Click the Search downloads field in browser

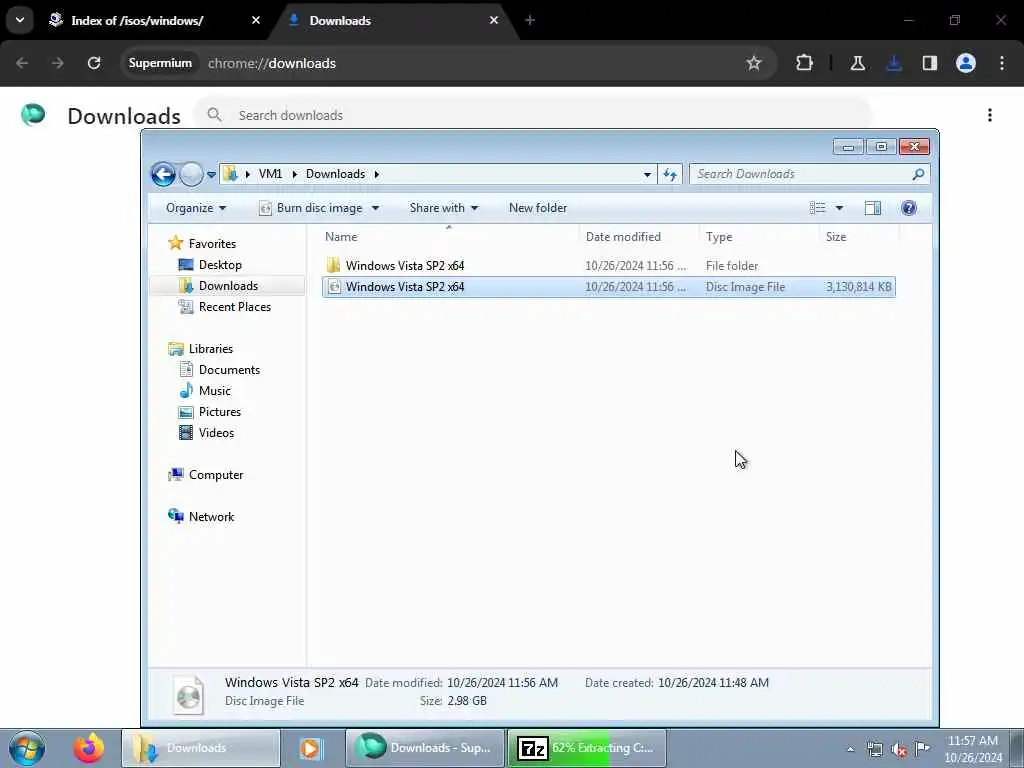click(532, 115)
